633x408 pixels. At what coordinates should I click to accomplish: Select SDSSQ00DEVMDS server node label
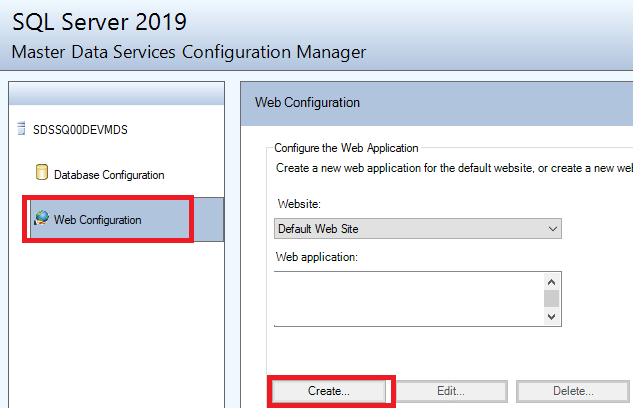point(80,130)
